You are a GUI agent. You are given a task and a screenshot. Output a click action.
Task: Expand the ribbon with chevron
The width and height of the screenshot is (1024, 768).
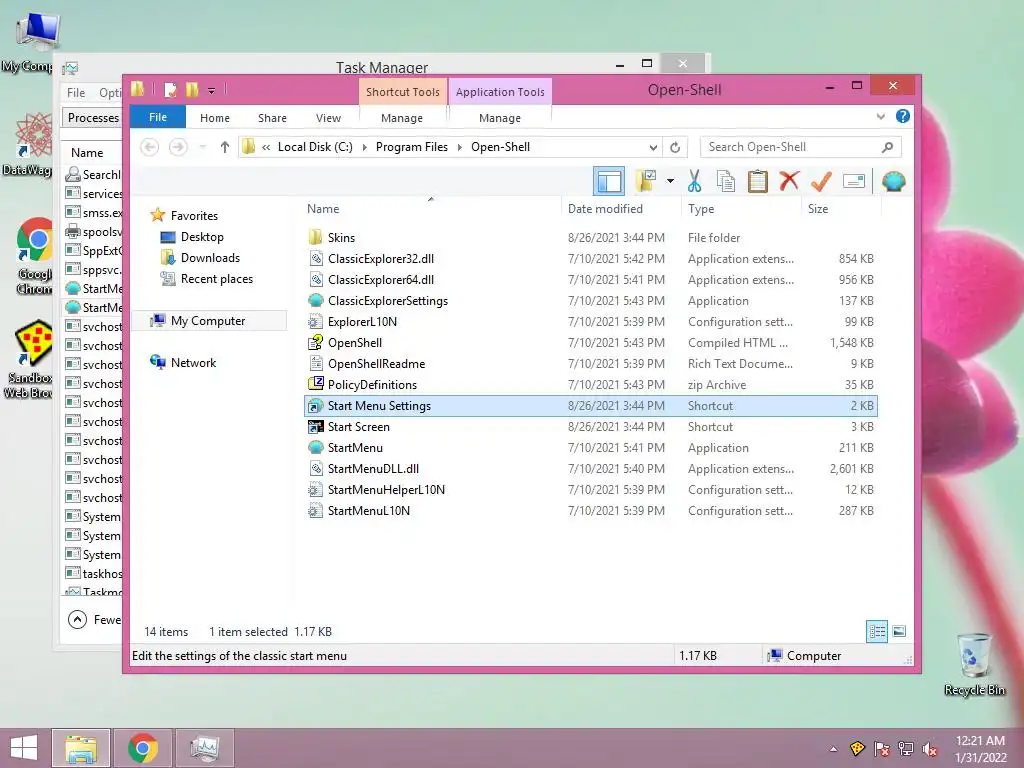pyautogui.click(x=880, y=117)
